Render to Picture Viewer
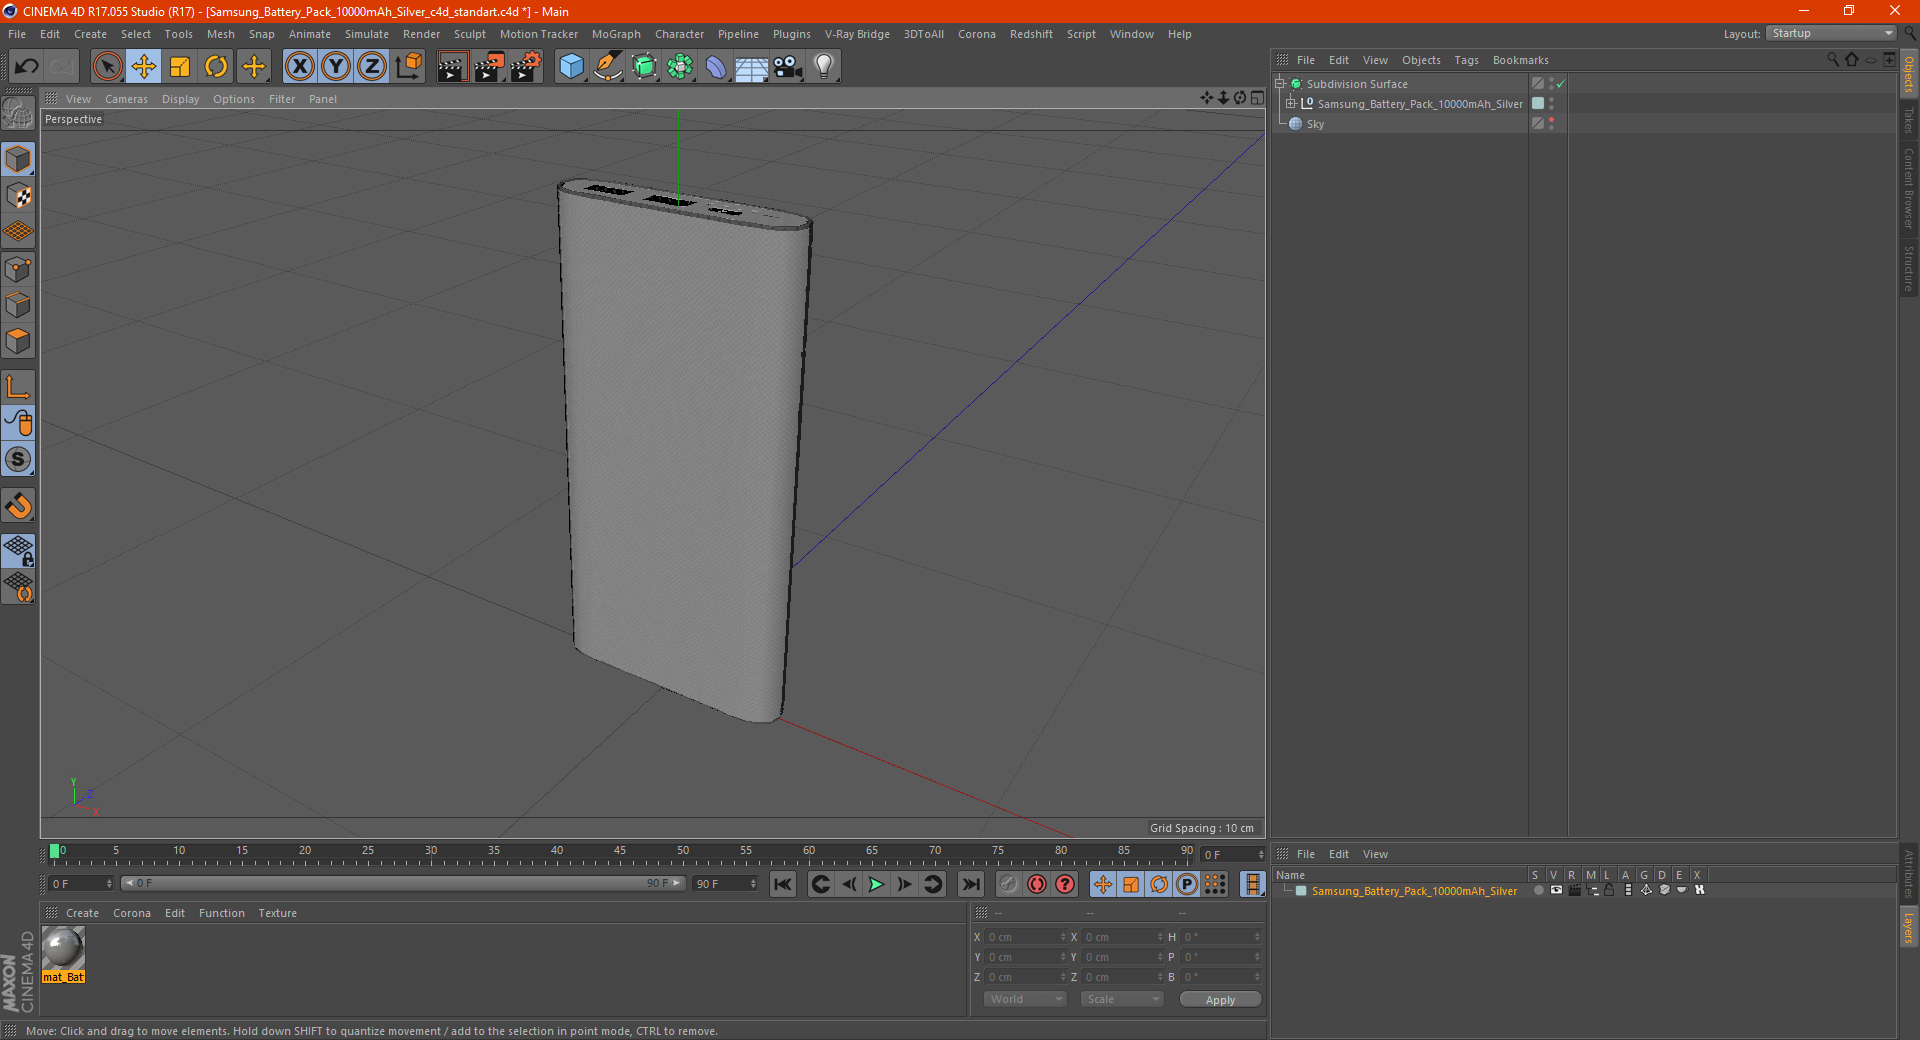 coord(489,67)
